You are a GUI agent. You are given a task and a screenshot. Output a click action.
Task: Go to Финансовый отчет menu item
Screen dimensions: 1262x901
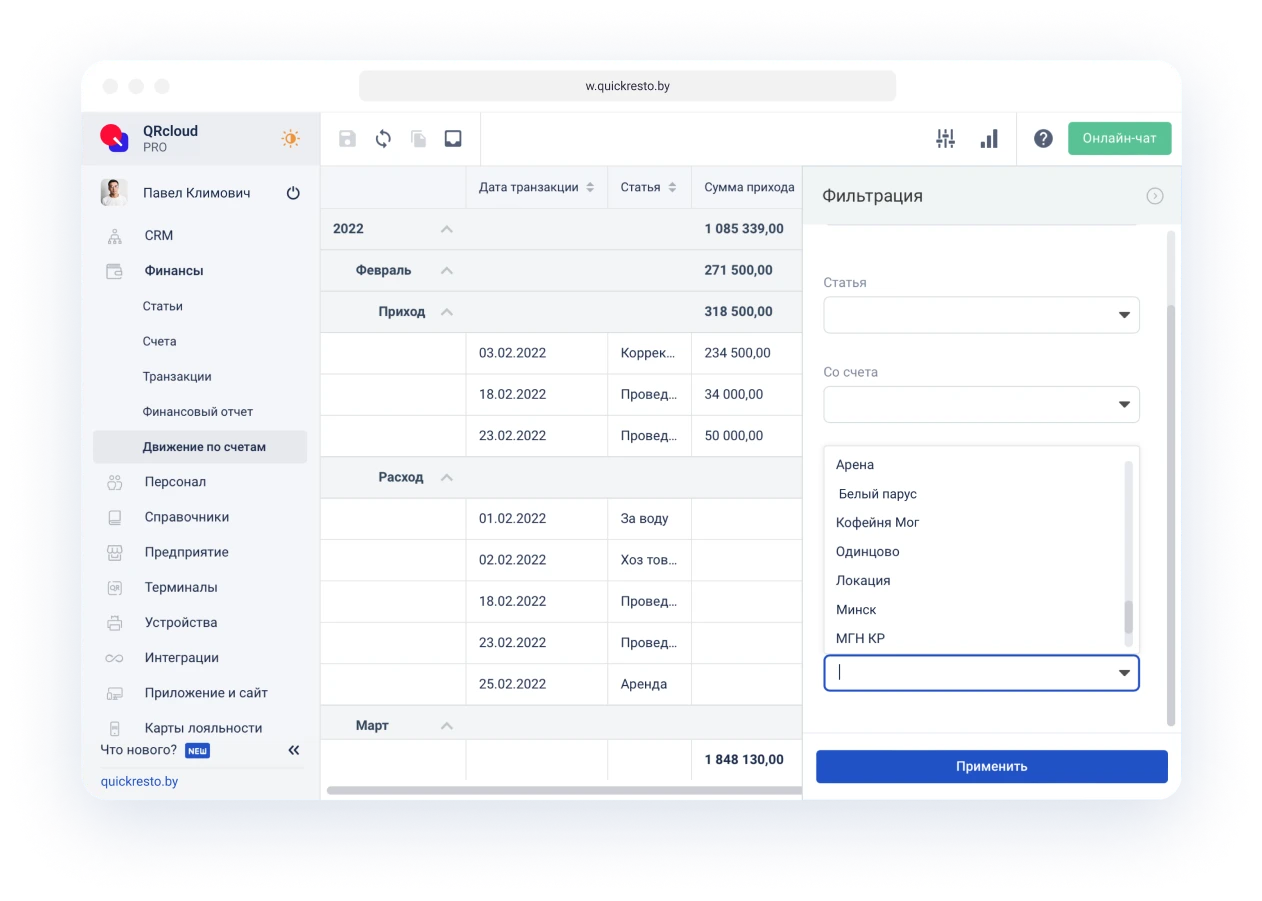click(198, 411)
